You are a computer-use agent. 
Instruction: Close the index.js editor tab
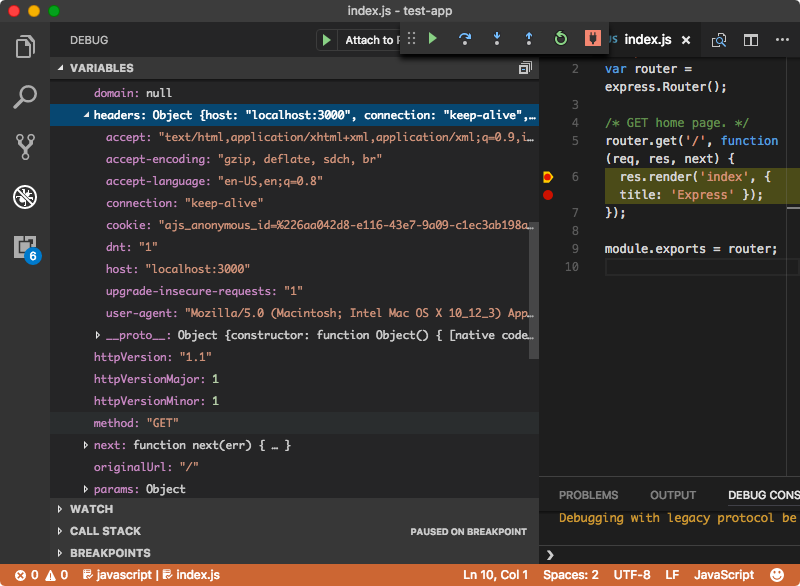pos(686,40)
